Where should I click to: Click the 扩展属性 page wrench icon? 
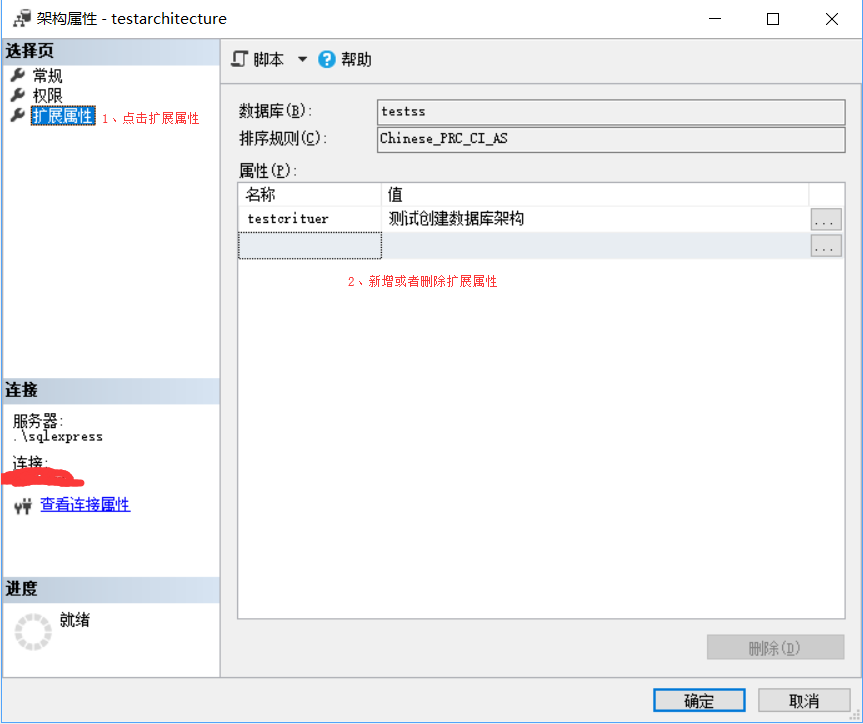point(18,116)
